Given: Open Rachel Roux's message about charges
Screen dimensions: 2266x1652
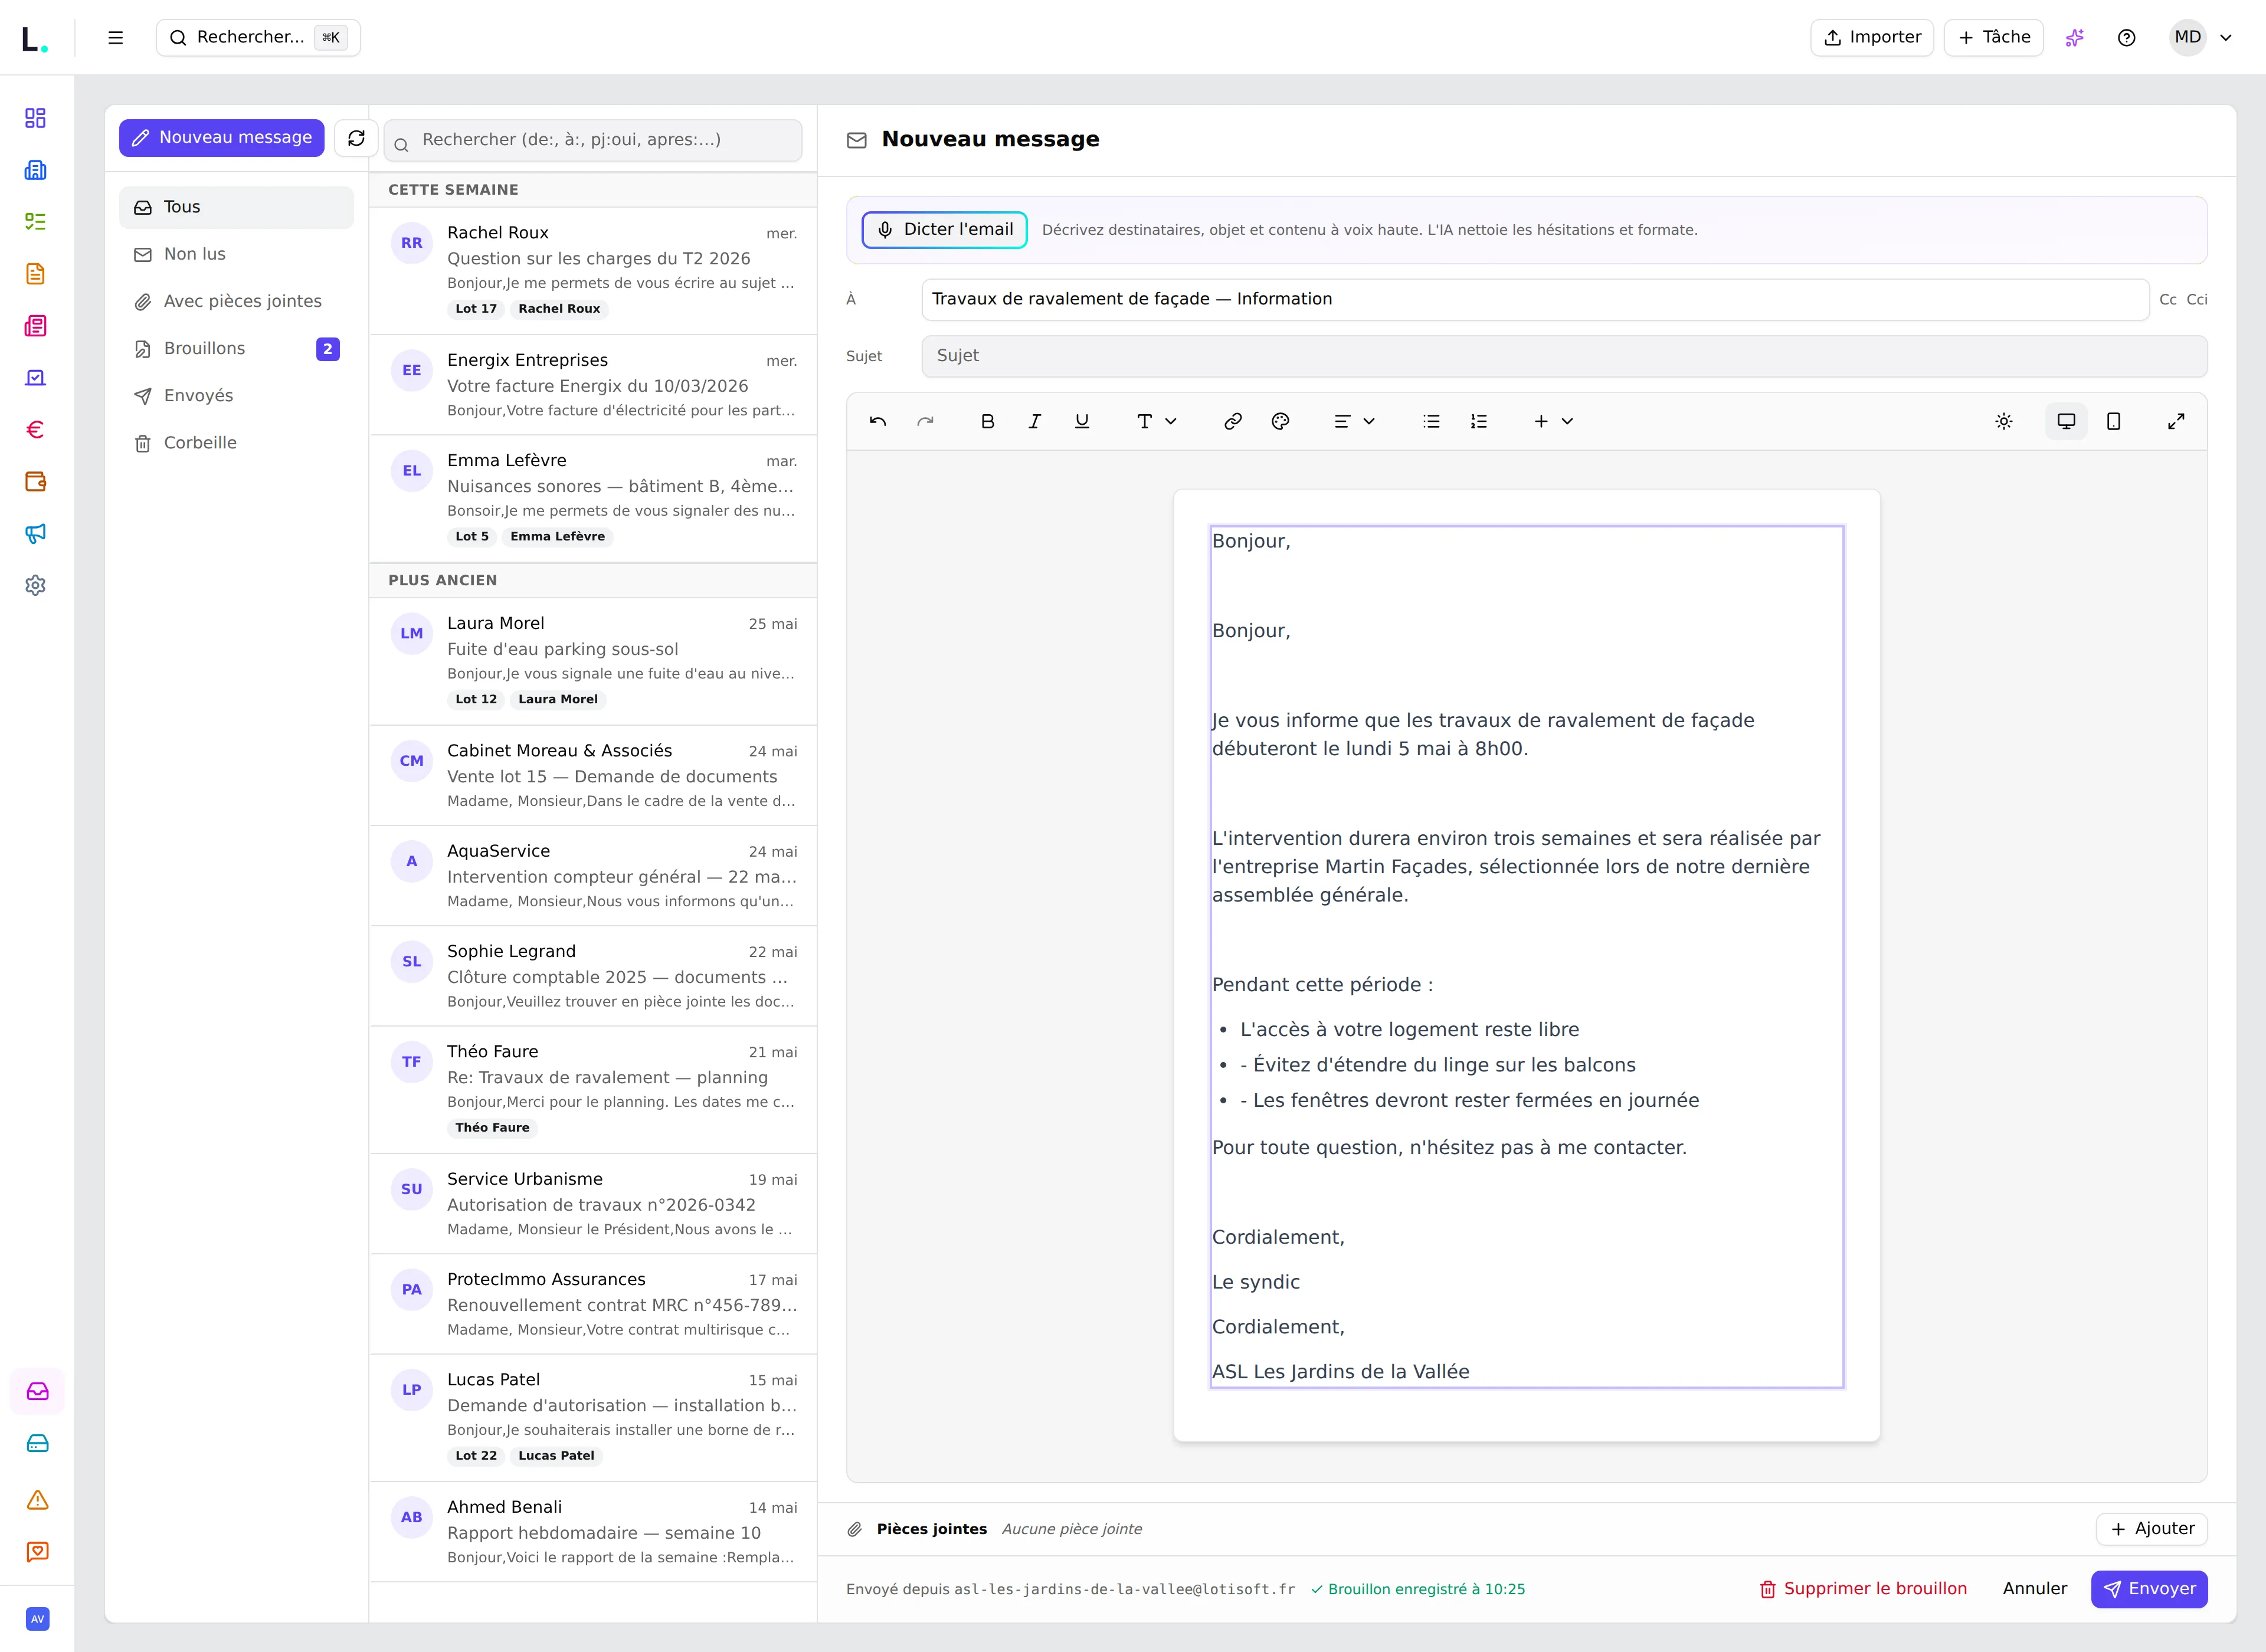Looking at the screenshot, I should [x=593, y=271].
